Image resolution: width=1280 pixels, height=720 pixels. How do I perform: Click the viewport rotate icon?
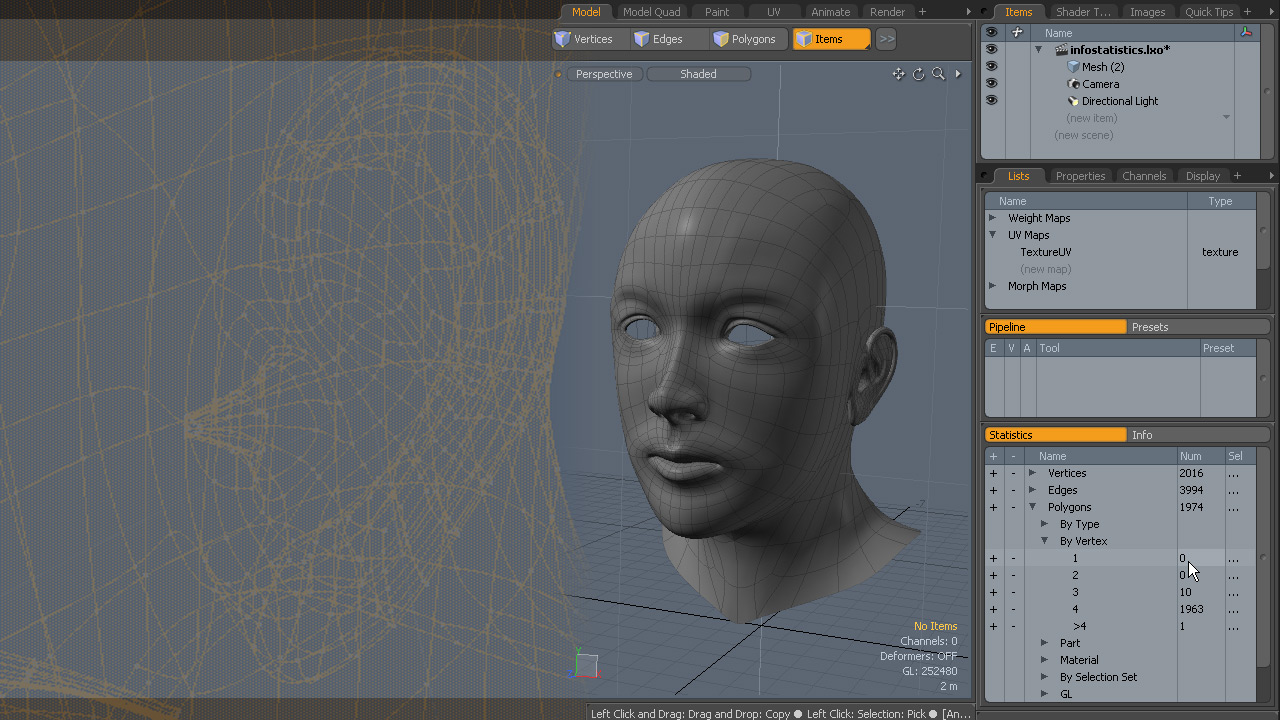pyautogui.click(x=918, y=74)
